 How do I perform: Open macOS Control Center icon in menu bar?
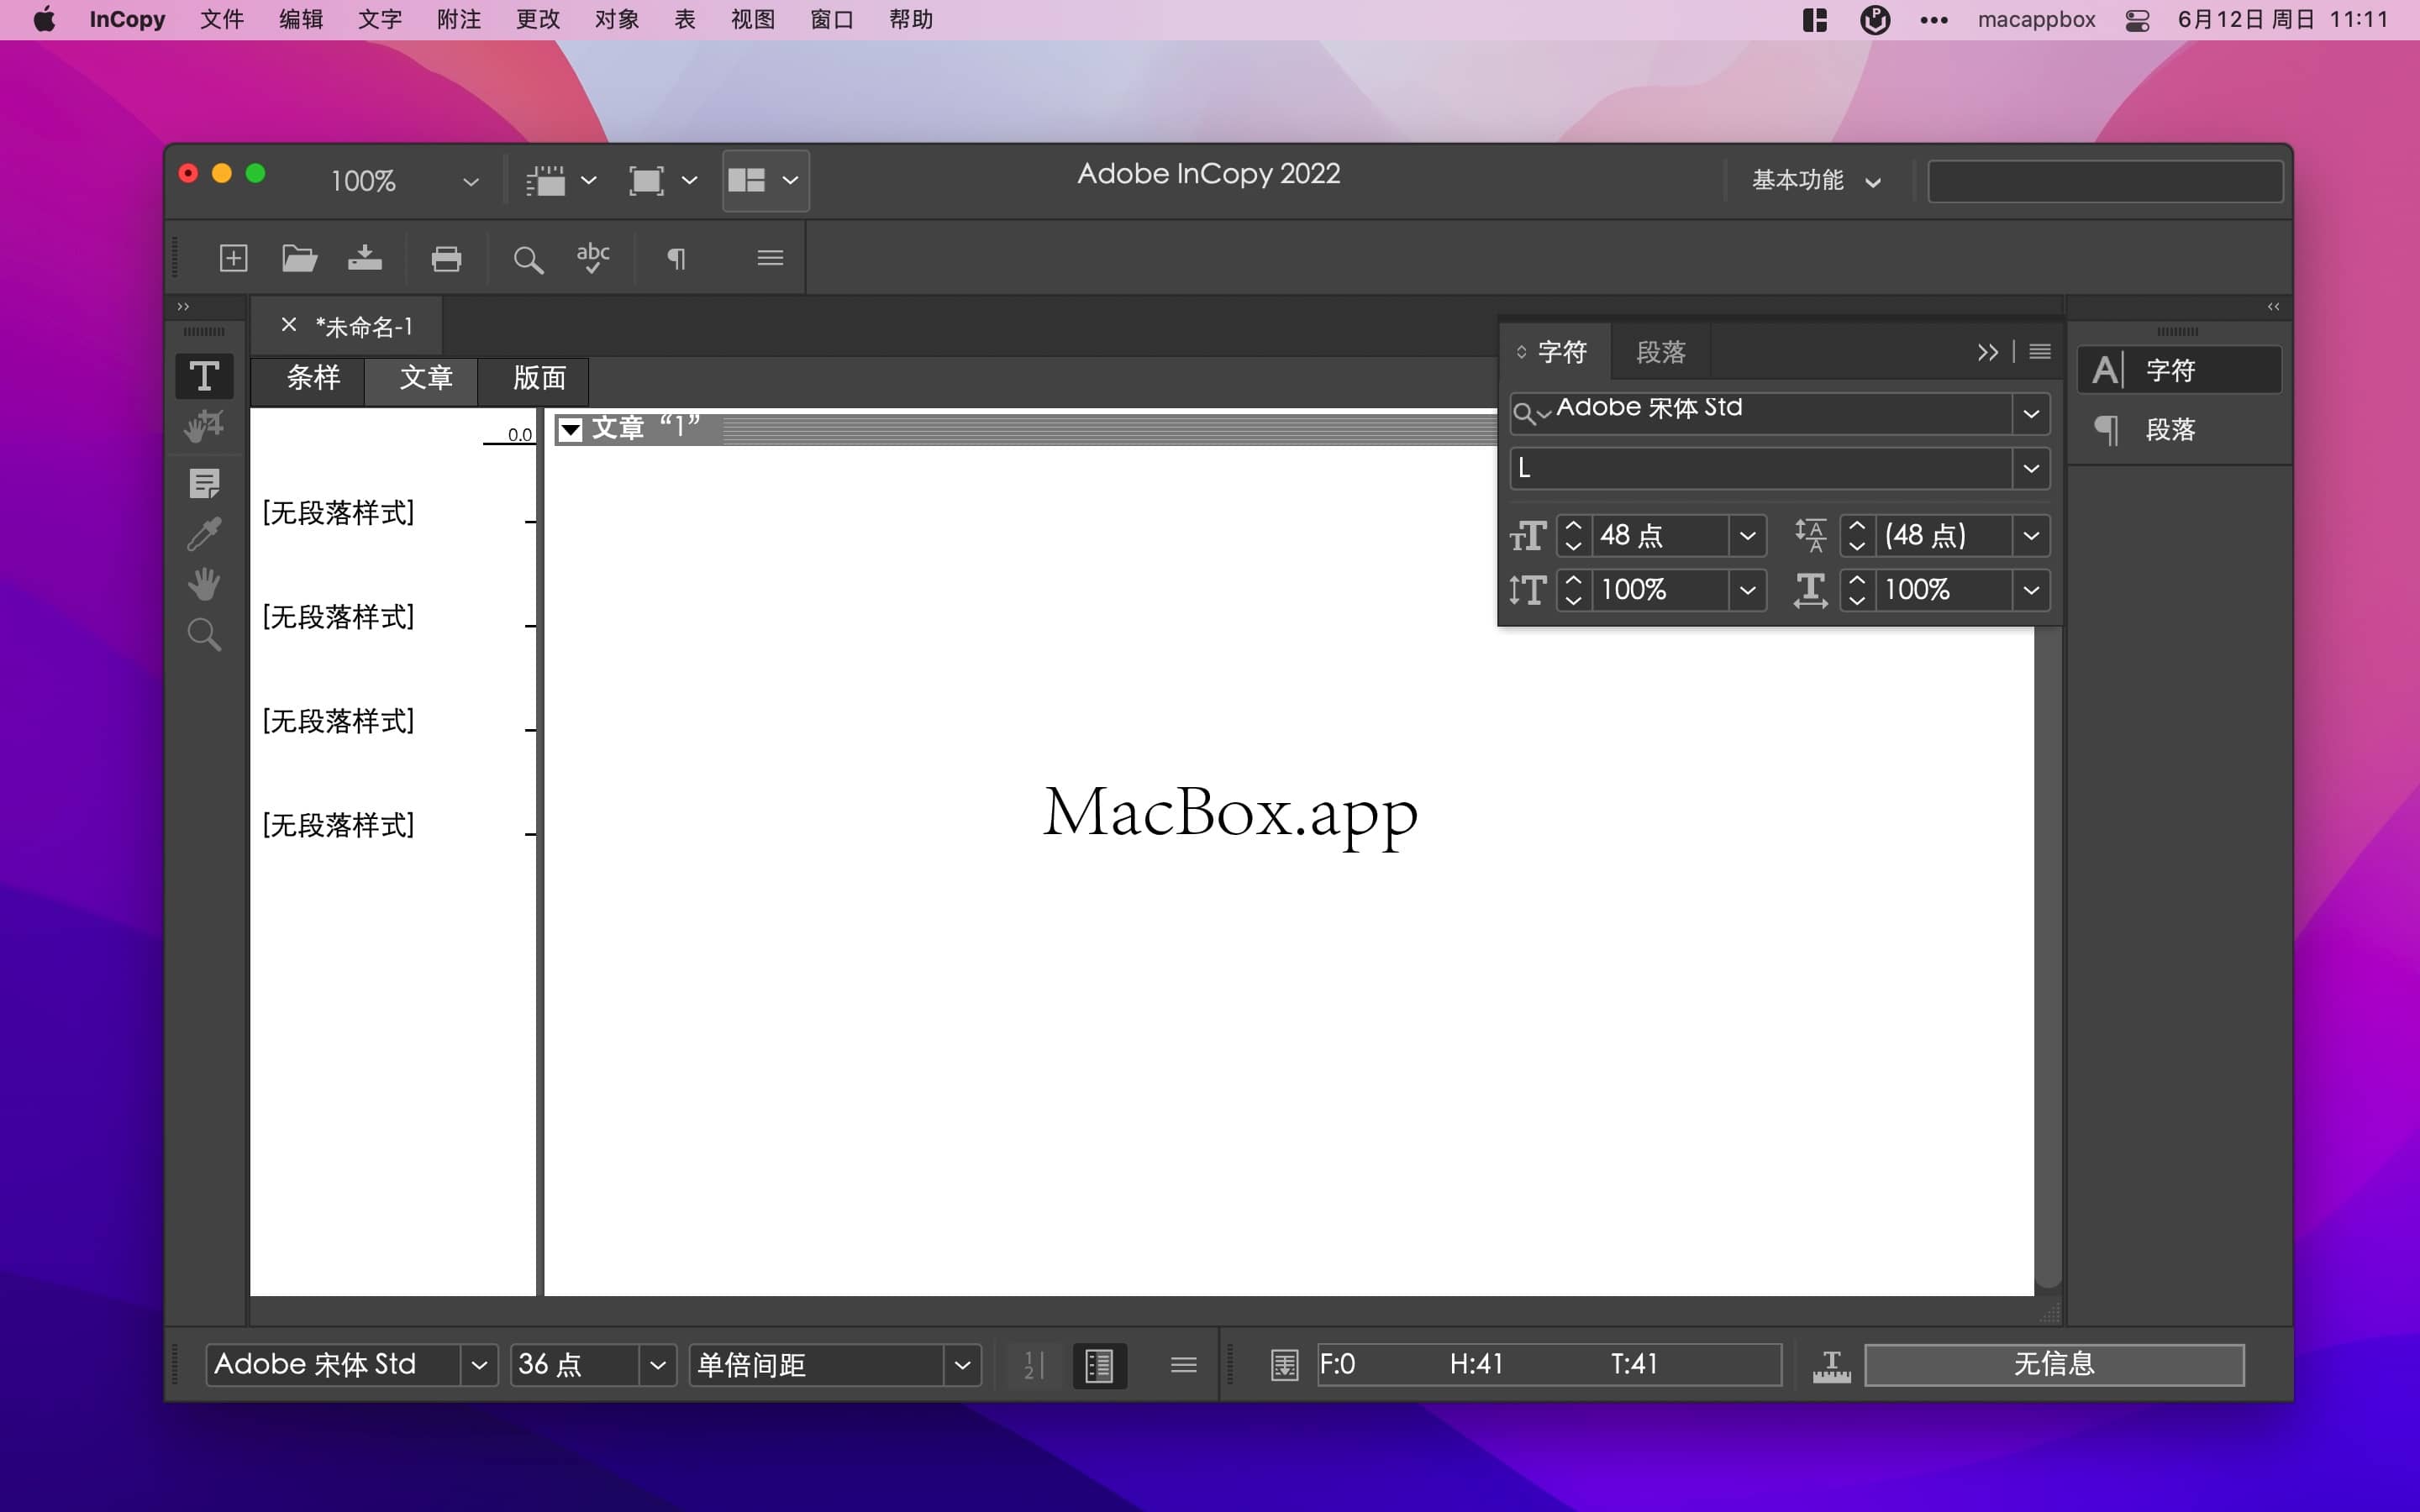pyautogui.click(x=2137, y=20)
